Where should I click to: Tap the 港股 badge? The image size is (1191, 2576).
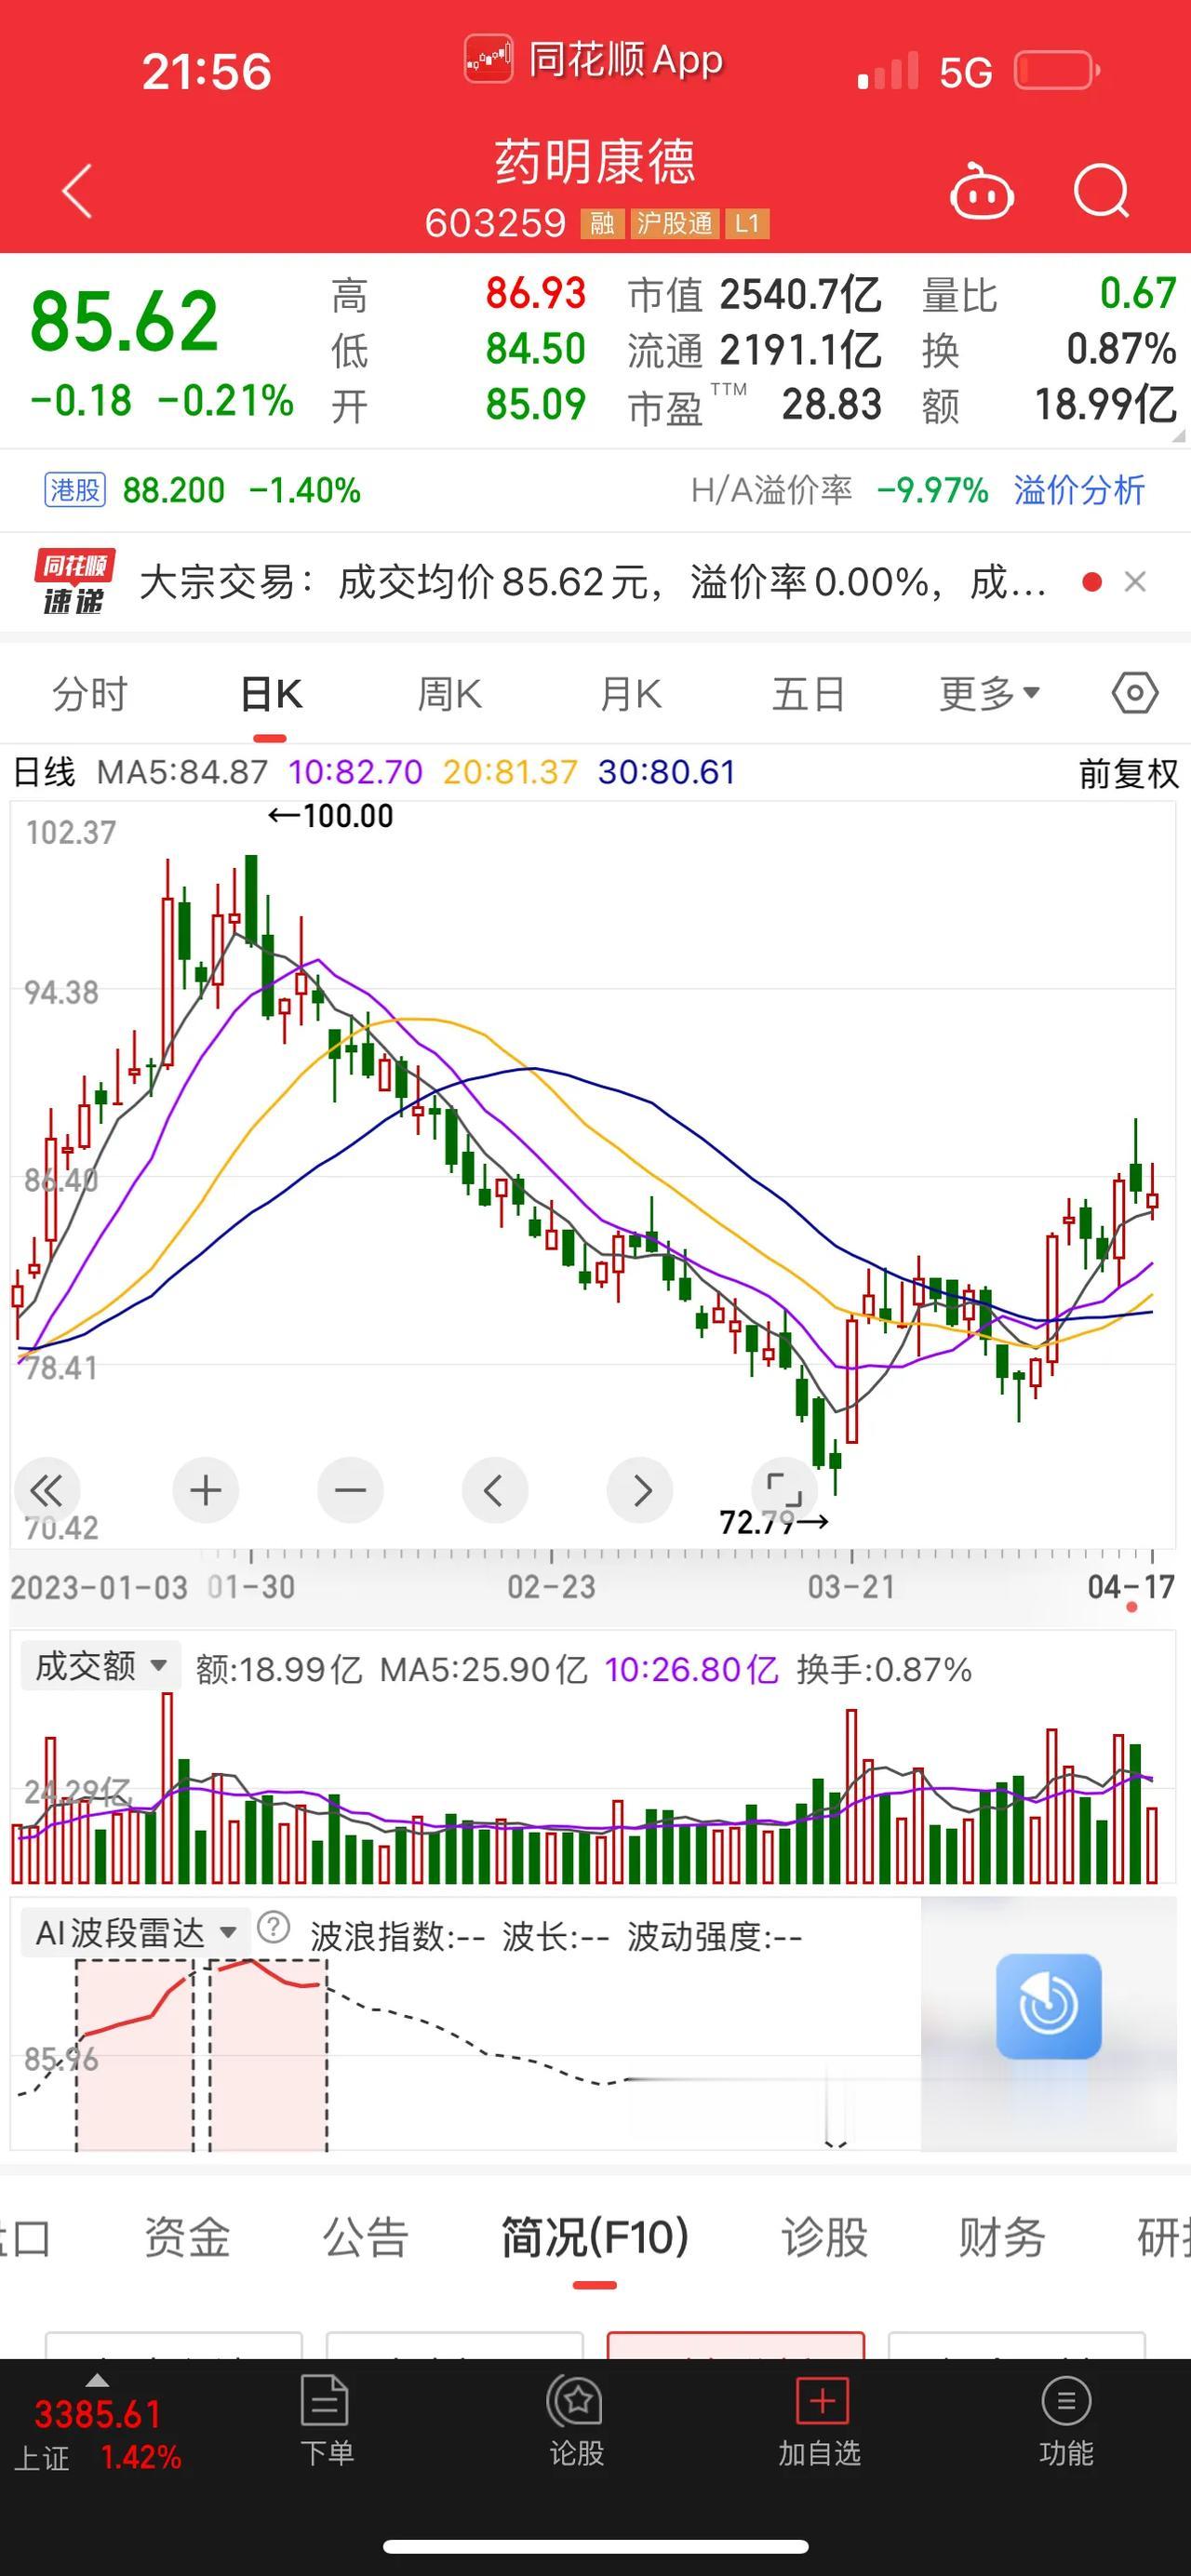[75, 490]
